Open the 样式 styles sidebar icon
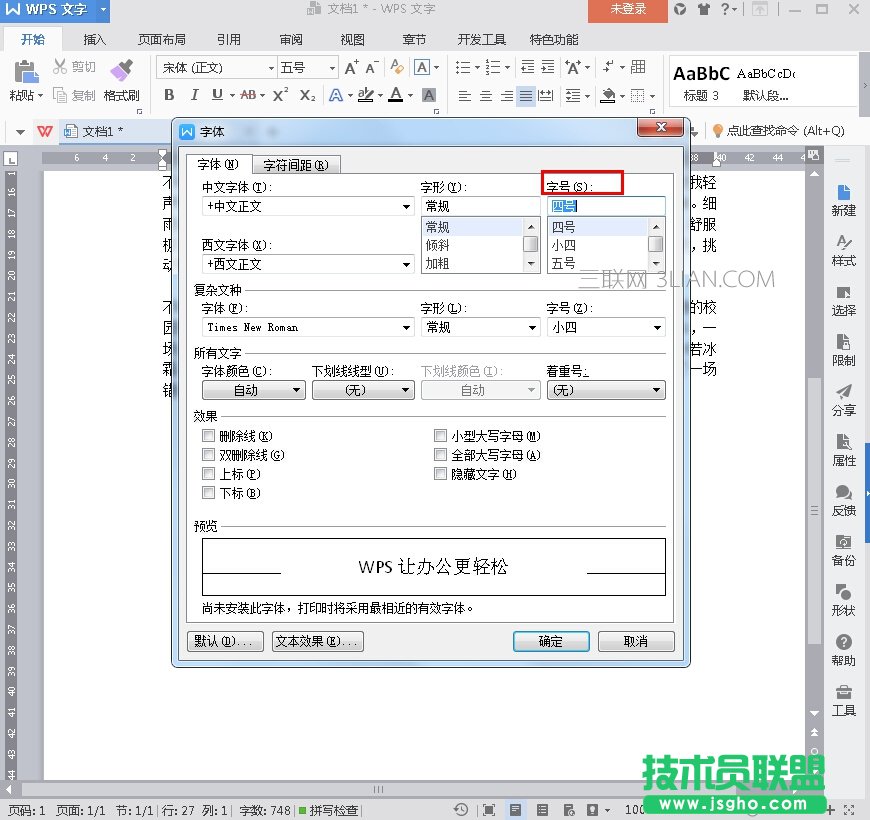 843,249
